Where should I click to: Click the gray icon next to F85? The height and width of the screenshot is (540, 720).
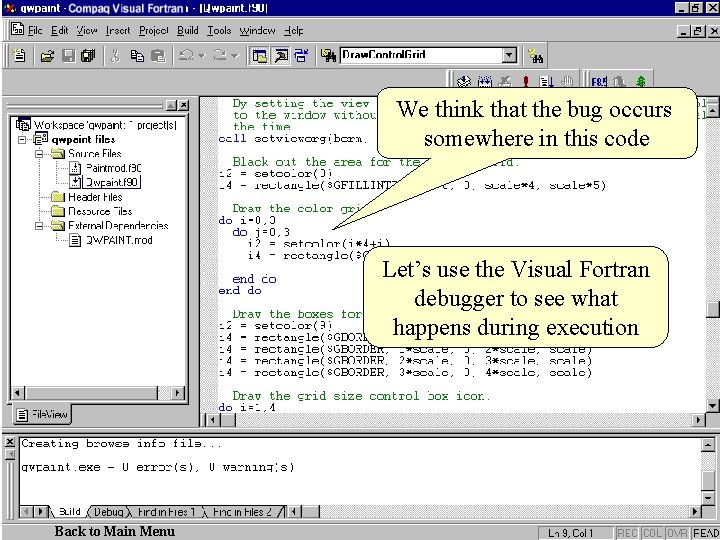(620, 82)
